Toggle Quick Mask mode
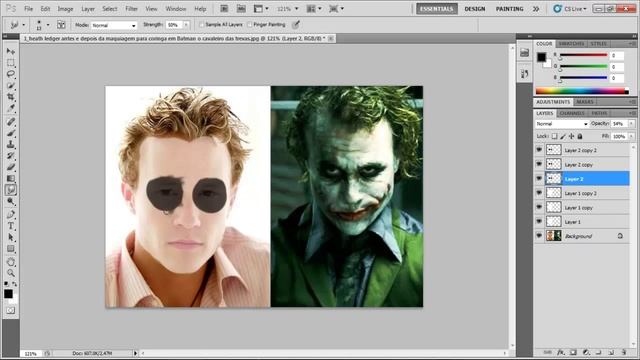 (11, 311)
